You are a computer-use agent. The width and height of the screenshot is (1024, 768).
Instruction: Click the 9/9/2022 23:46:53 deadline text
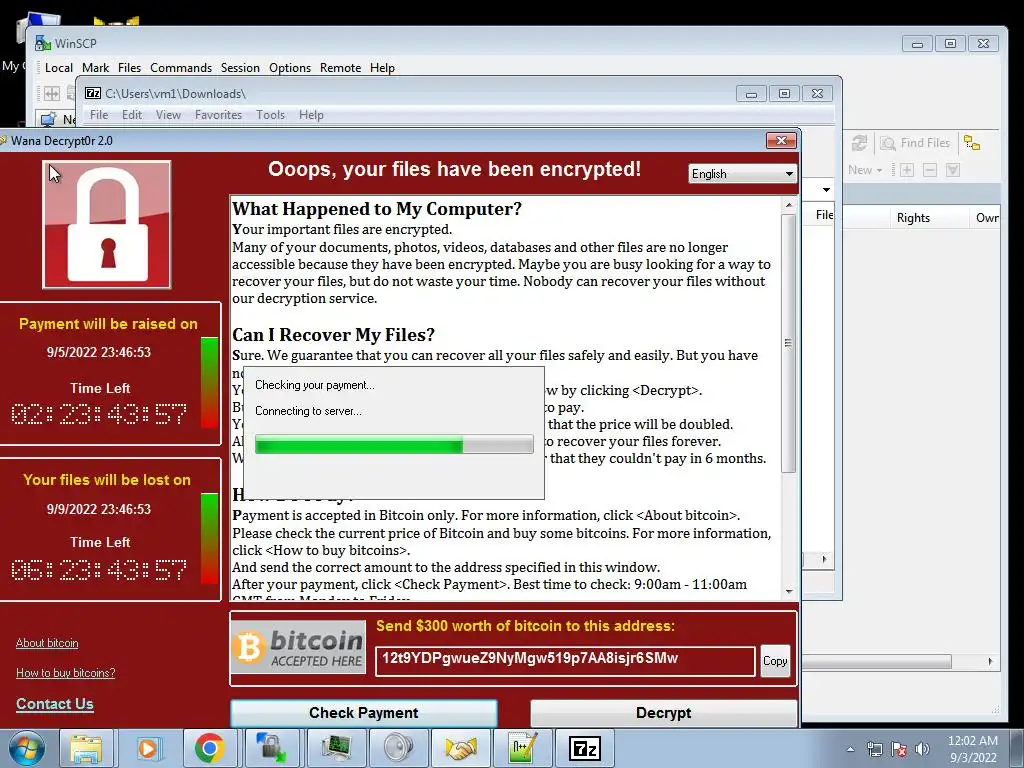[99, 509]
